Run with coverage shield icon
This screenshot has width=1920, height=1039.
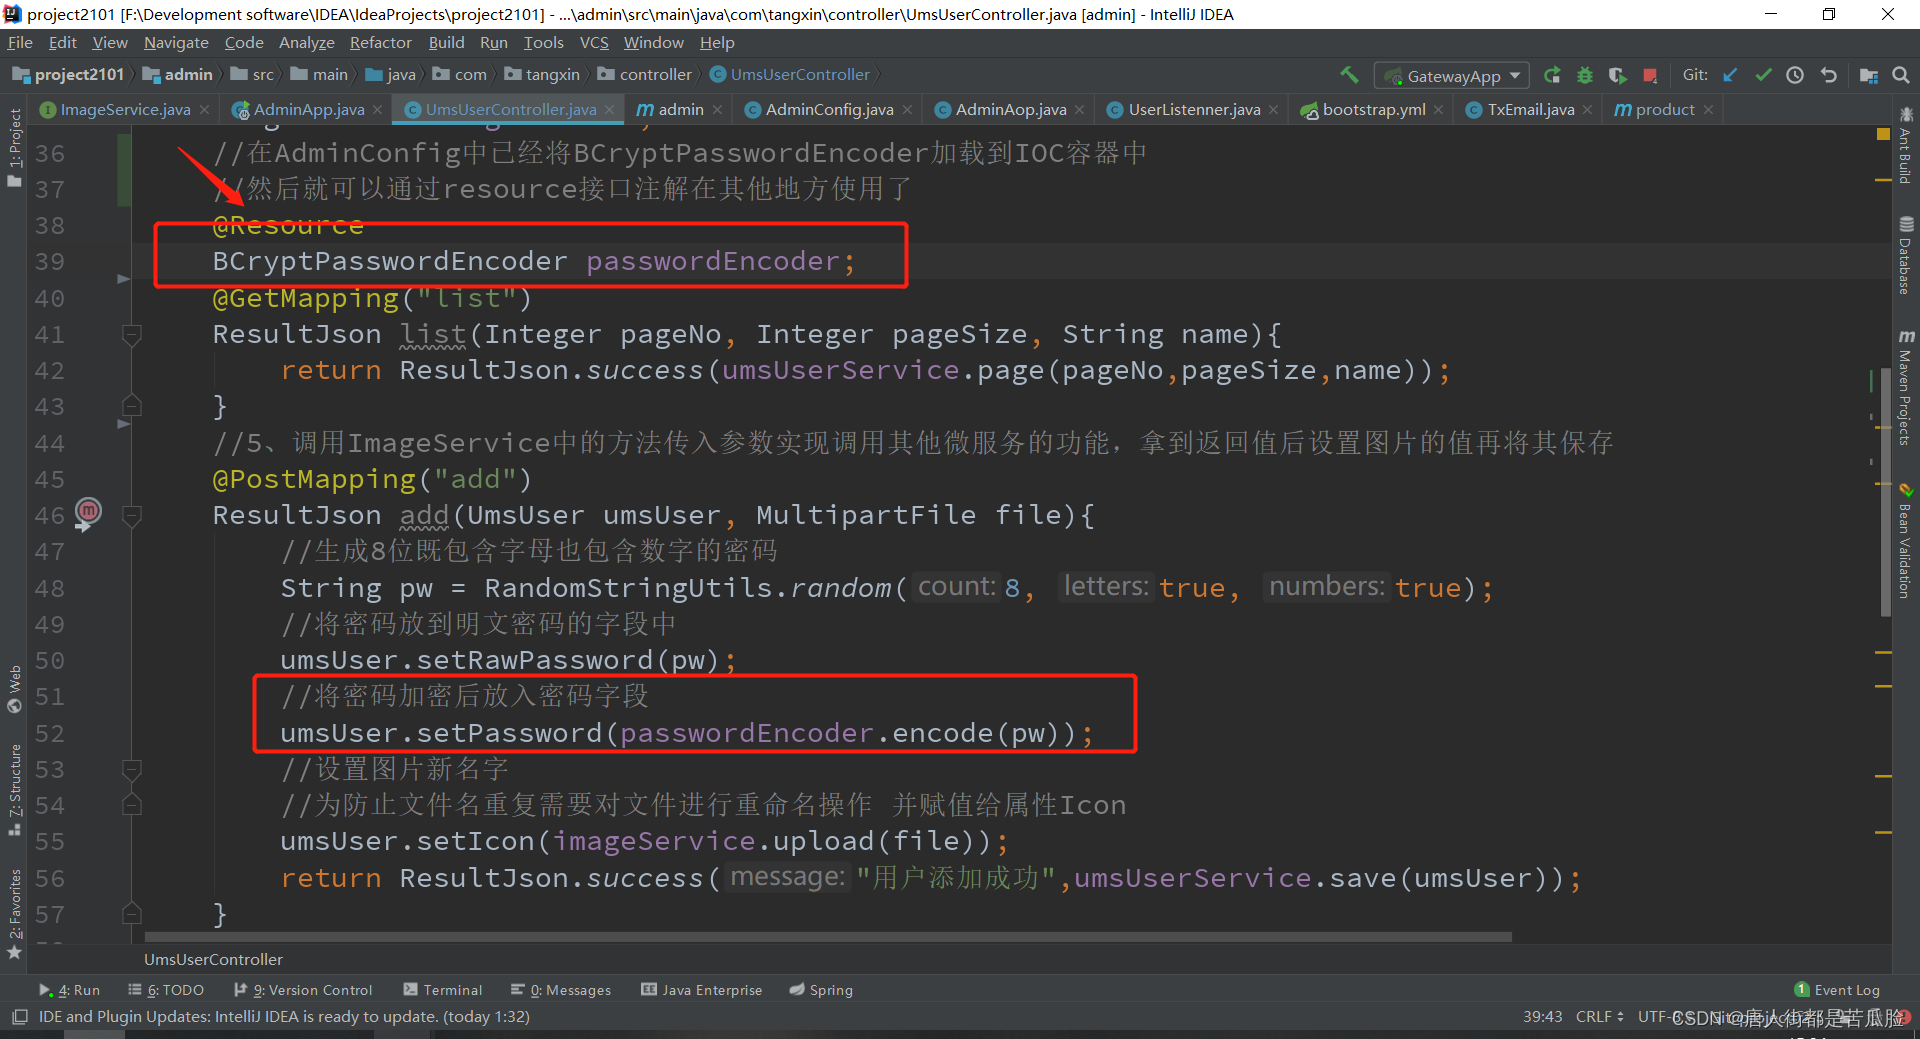click(x=1617, y=75)
